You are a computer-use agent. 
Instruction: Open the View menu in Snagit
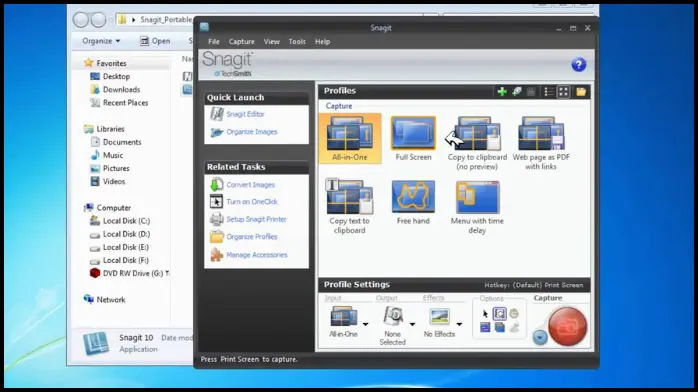[272, 41]
